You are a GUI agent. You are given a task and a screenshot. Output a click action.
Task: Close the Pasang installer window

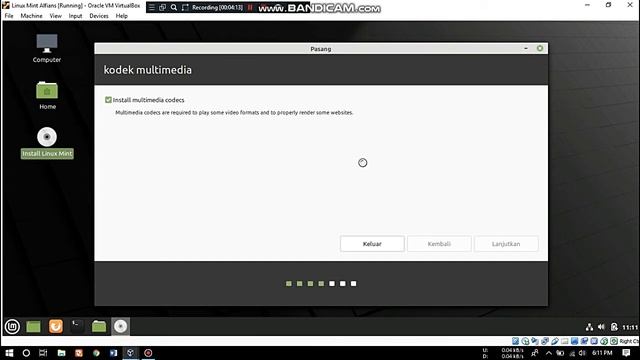pyautogui.click(x=540, y=48)
